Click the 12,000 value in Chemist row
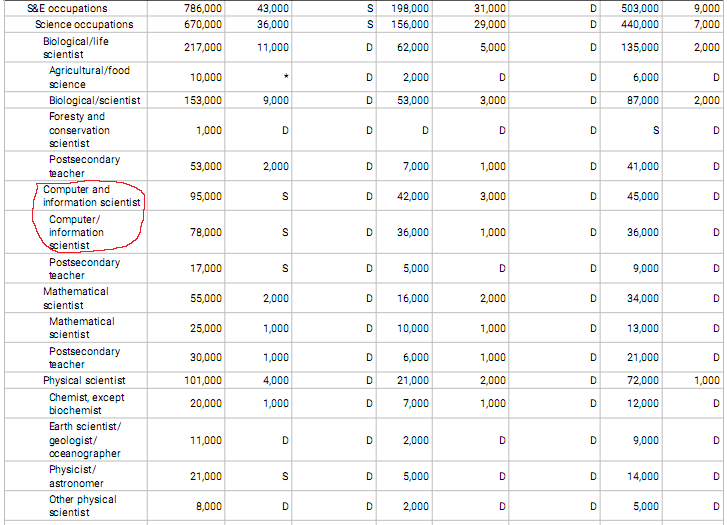 [x=643, y=403]
